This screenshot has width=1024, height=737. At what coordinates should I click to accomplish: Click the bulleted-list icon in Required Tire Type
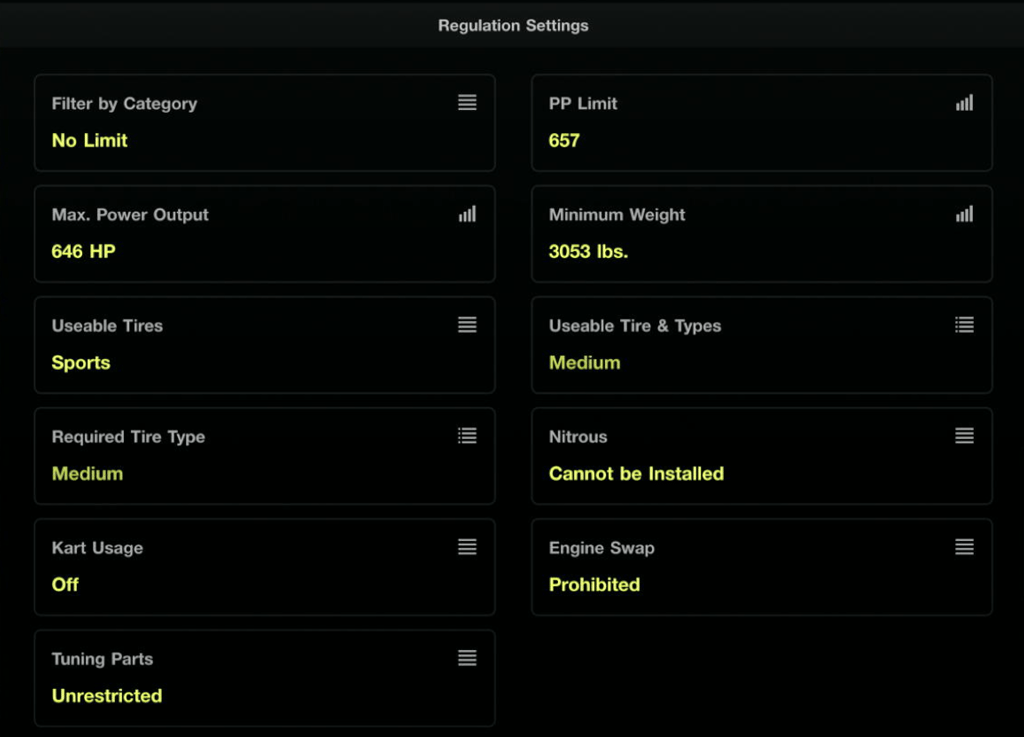click(467, 435)
